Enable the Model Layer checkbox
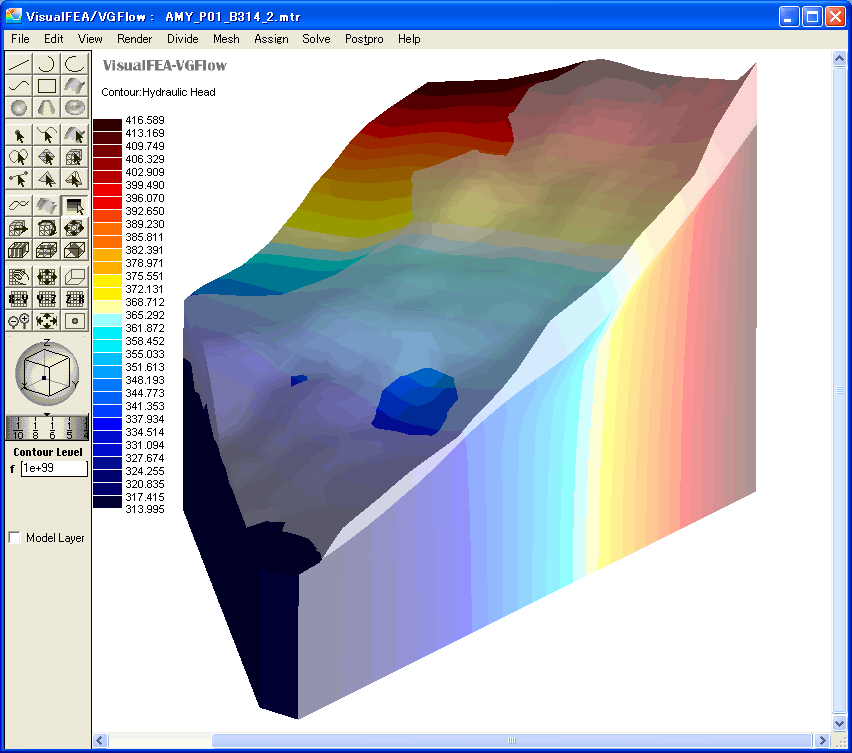This screenshot has height=753, width=852. [15, 538]
